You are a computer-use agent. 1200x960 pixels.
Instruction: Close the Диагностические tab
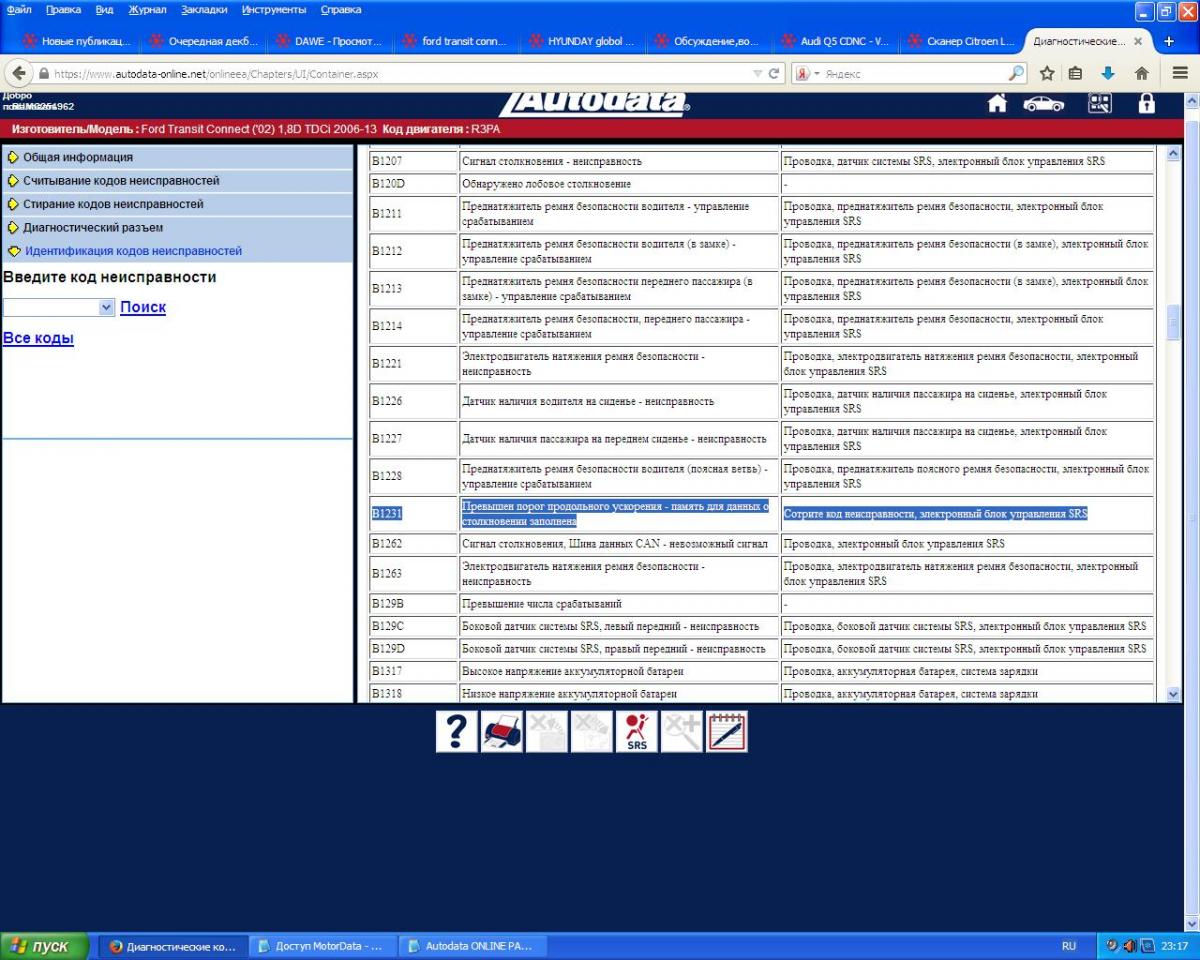[1137, 42]
